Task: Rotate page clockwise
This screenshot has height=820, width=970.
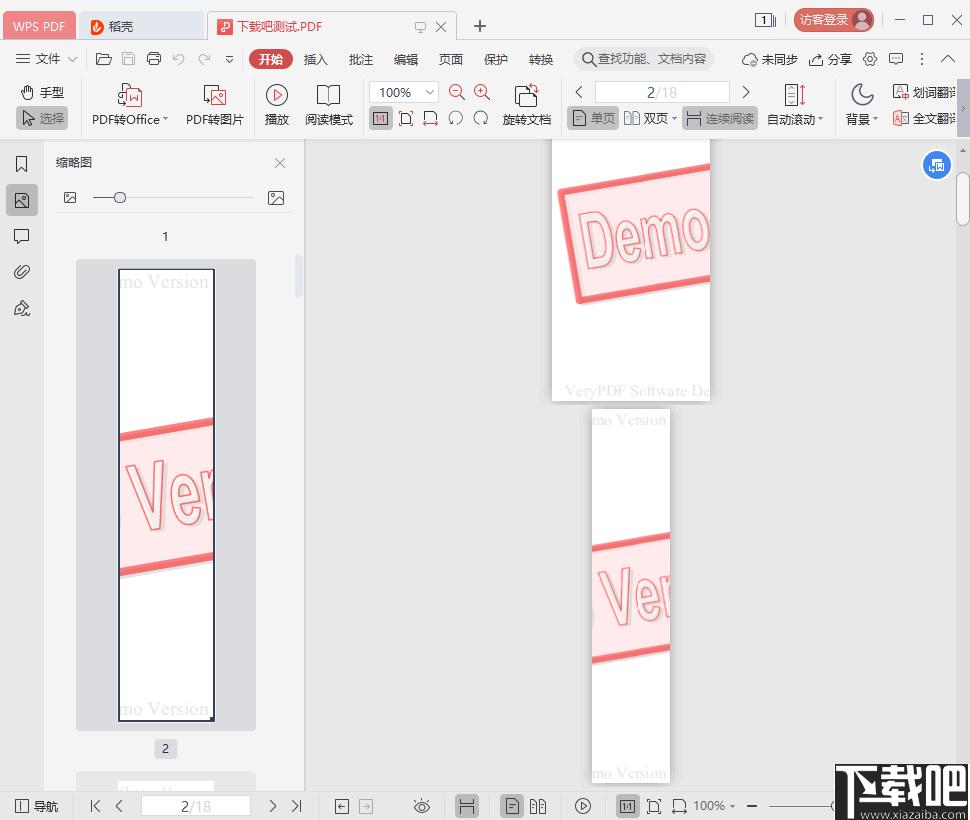Action: pyautogui.click(x=481, y=118)
